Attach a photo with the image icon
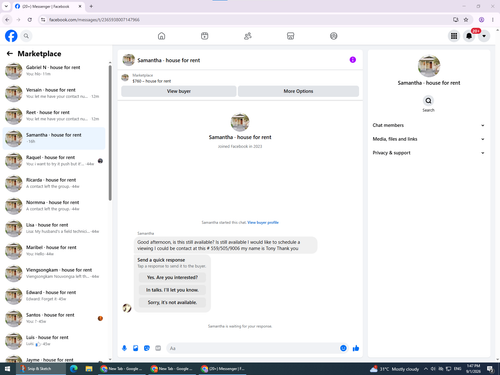The width and height of the screenshot is (500, 375). coord(136,348)
